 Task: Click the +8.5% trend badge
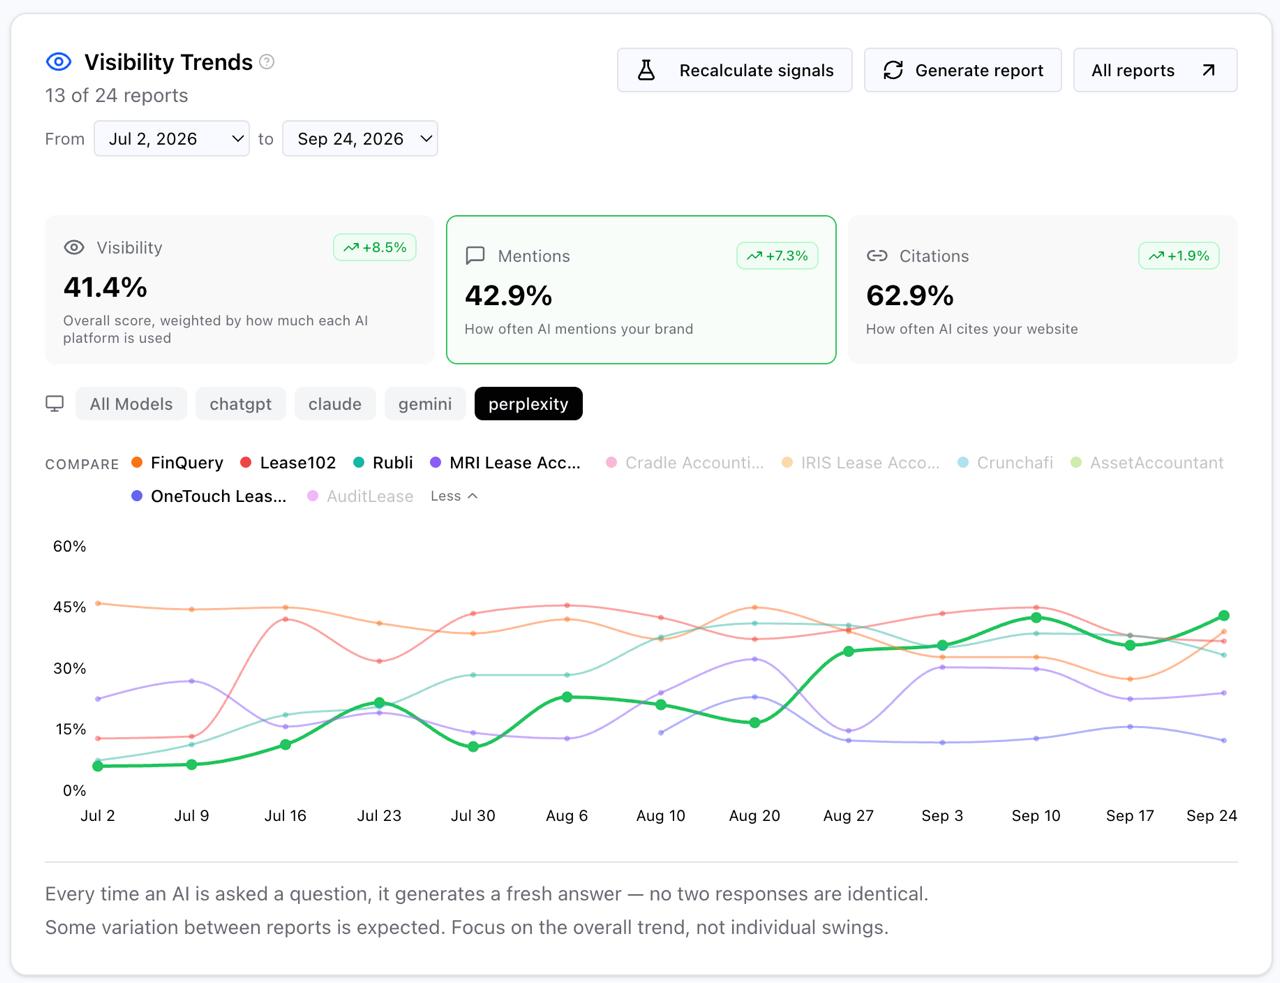coord(375,247)
